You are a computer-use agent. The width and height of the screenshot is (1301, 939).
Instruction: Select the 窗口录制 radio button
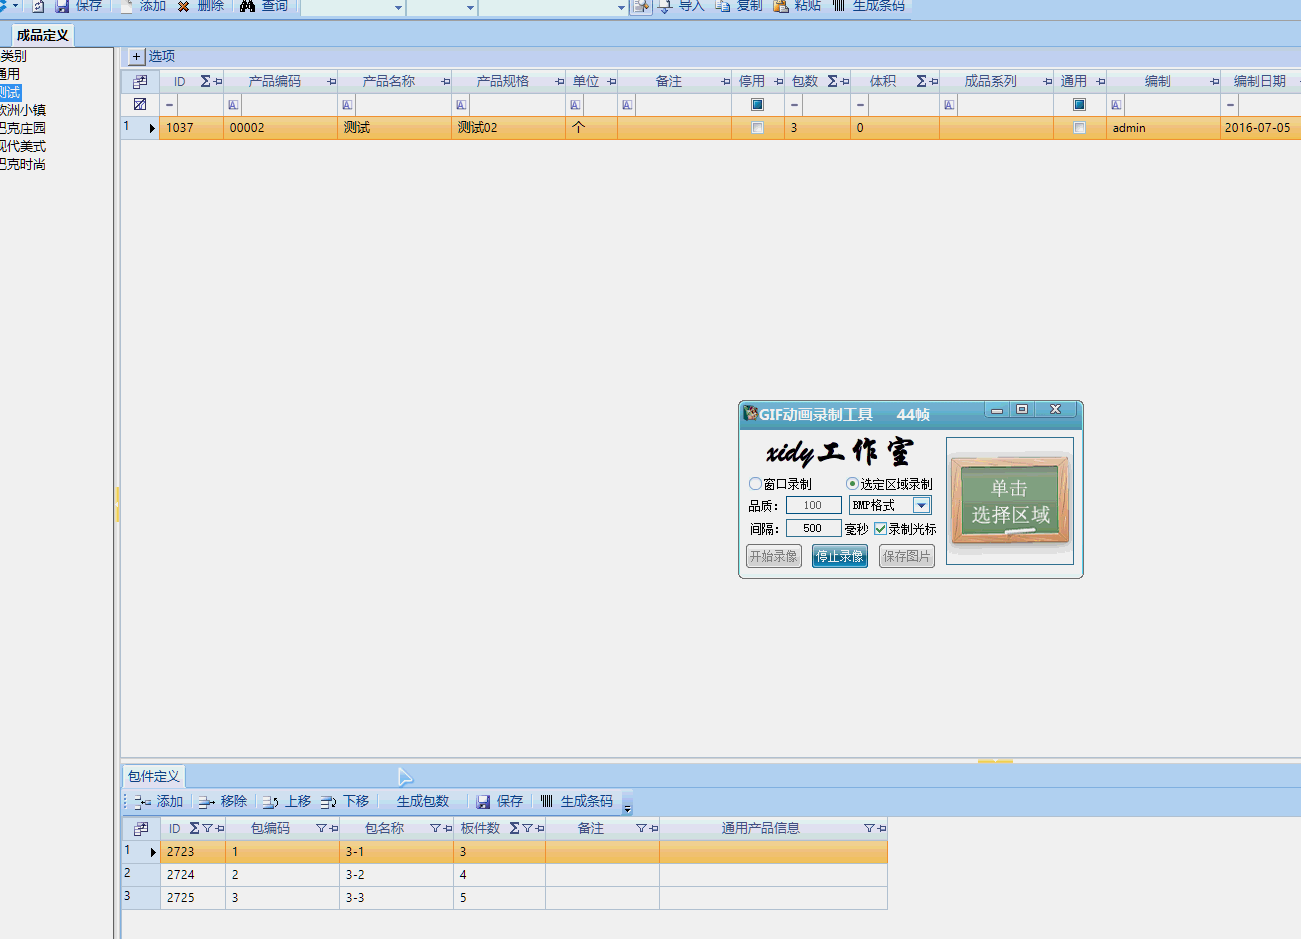755,484
